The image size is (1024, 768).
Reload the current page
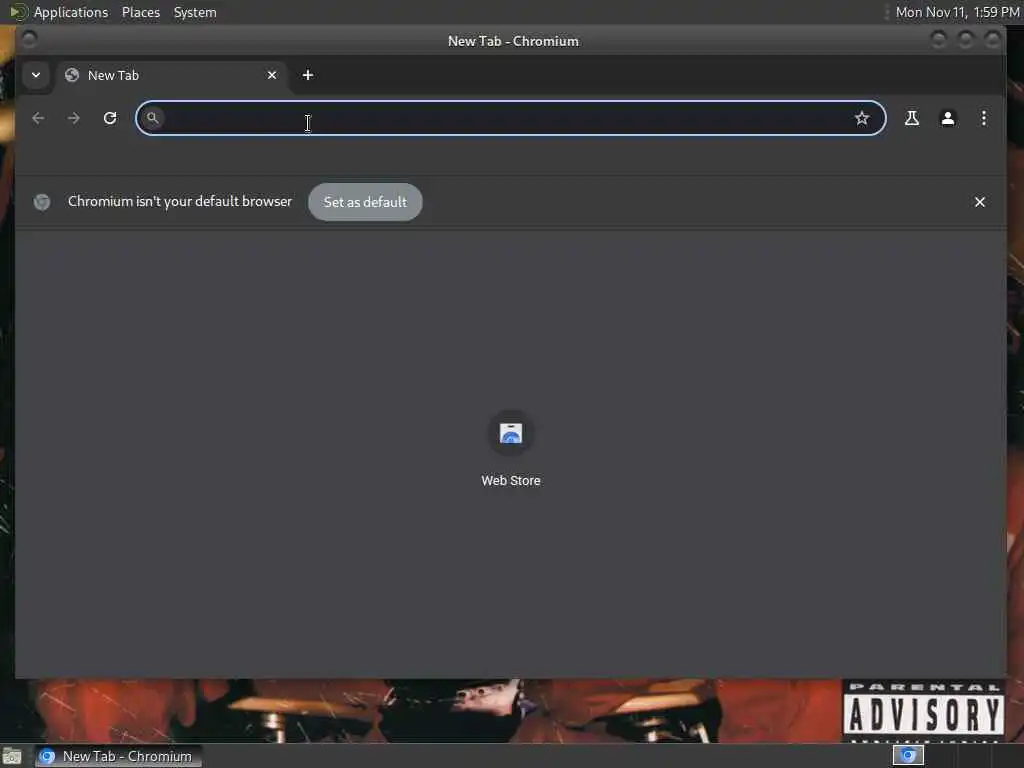110,118
